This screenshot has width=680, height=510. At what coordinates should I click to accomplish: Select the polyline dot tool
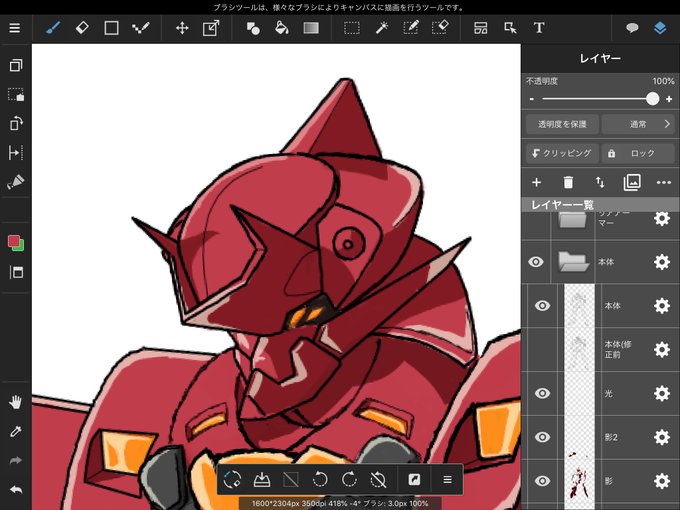coord(141,28)
